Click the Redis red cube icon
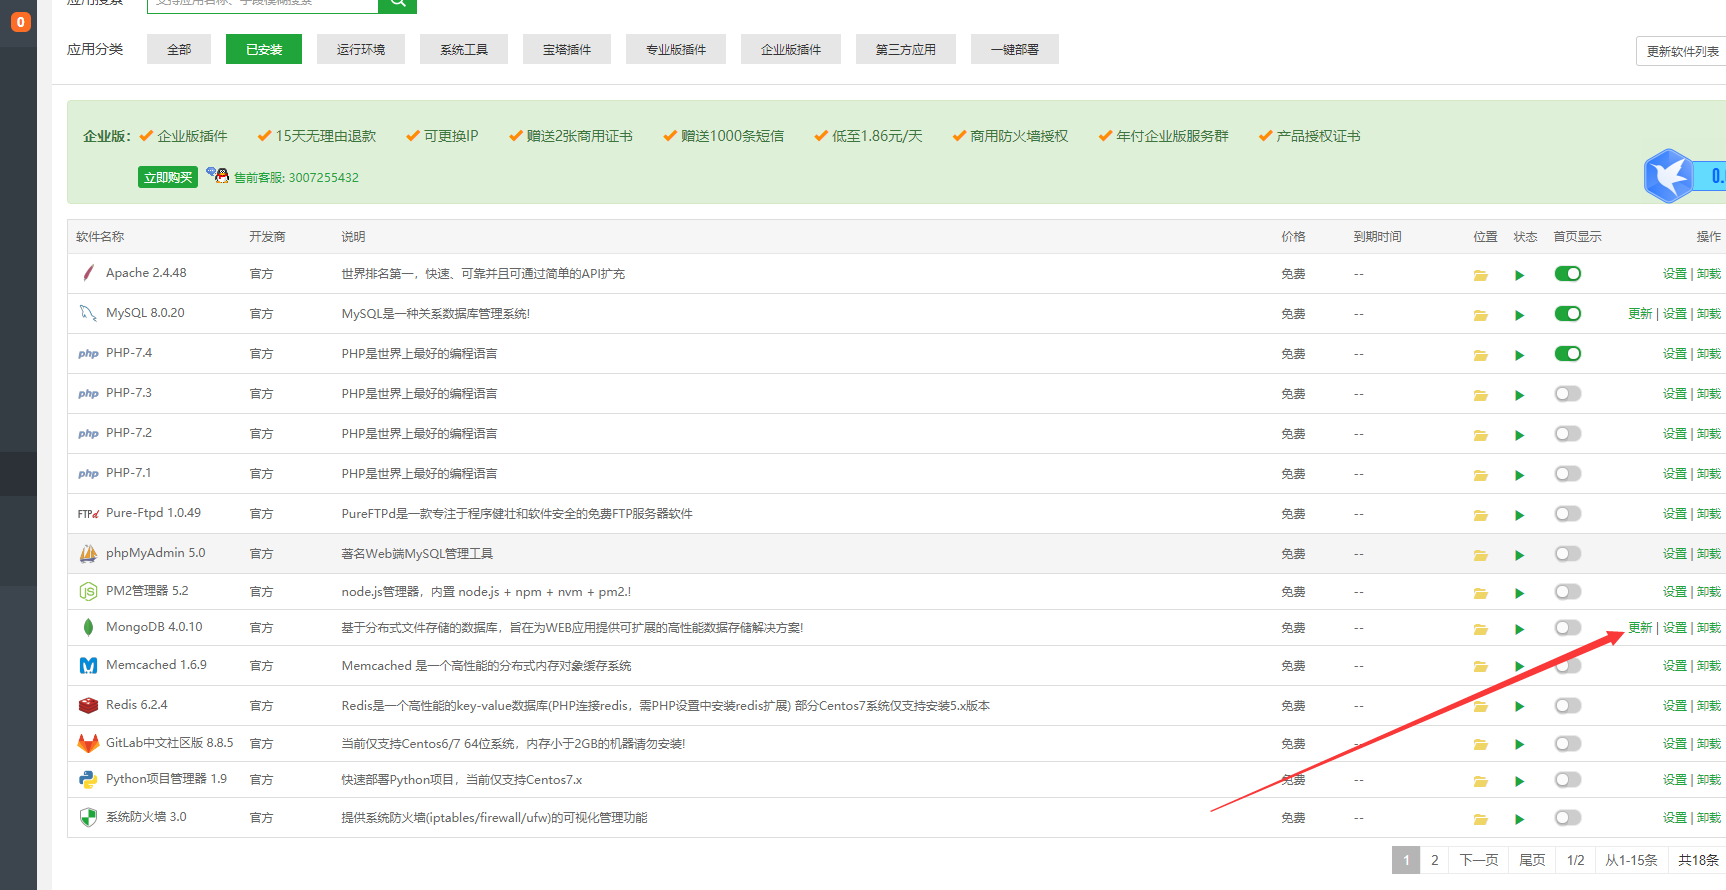Viewport: 1726px width, 890px height. (88, 705)
